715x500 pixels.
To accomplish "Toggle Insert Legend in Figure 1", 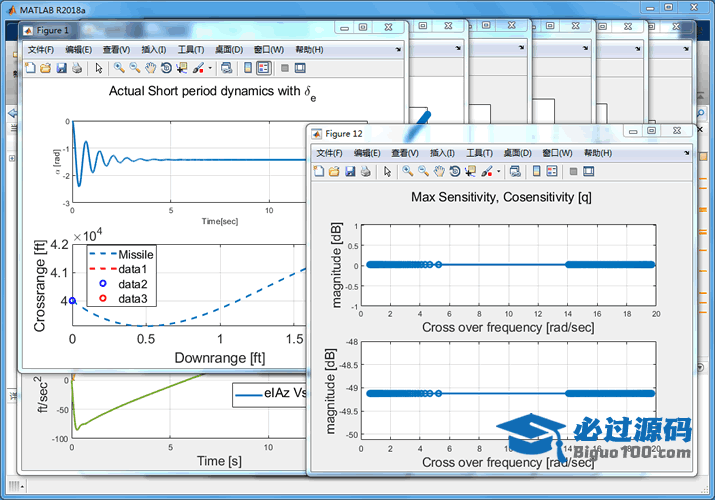I will 264,68.
